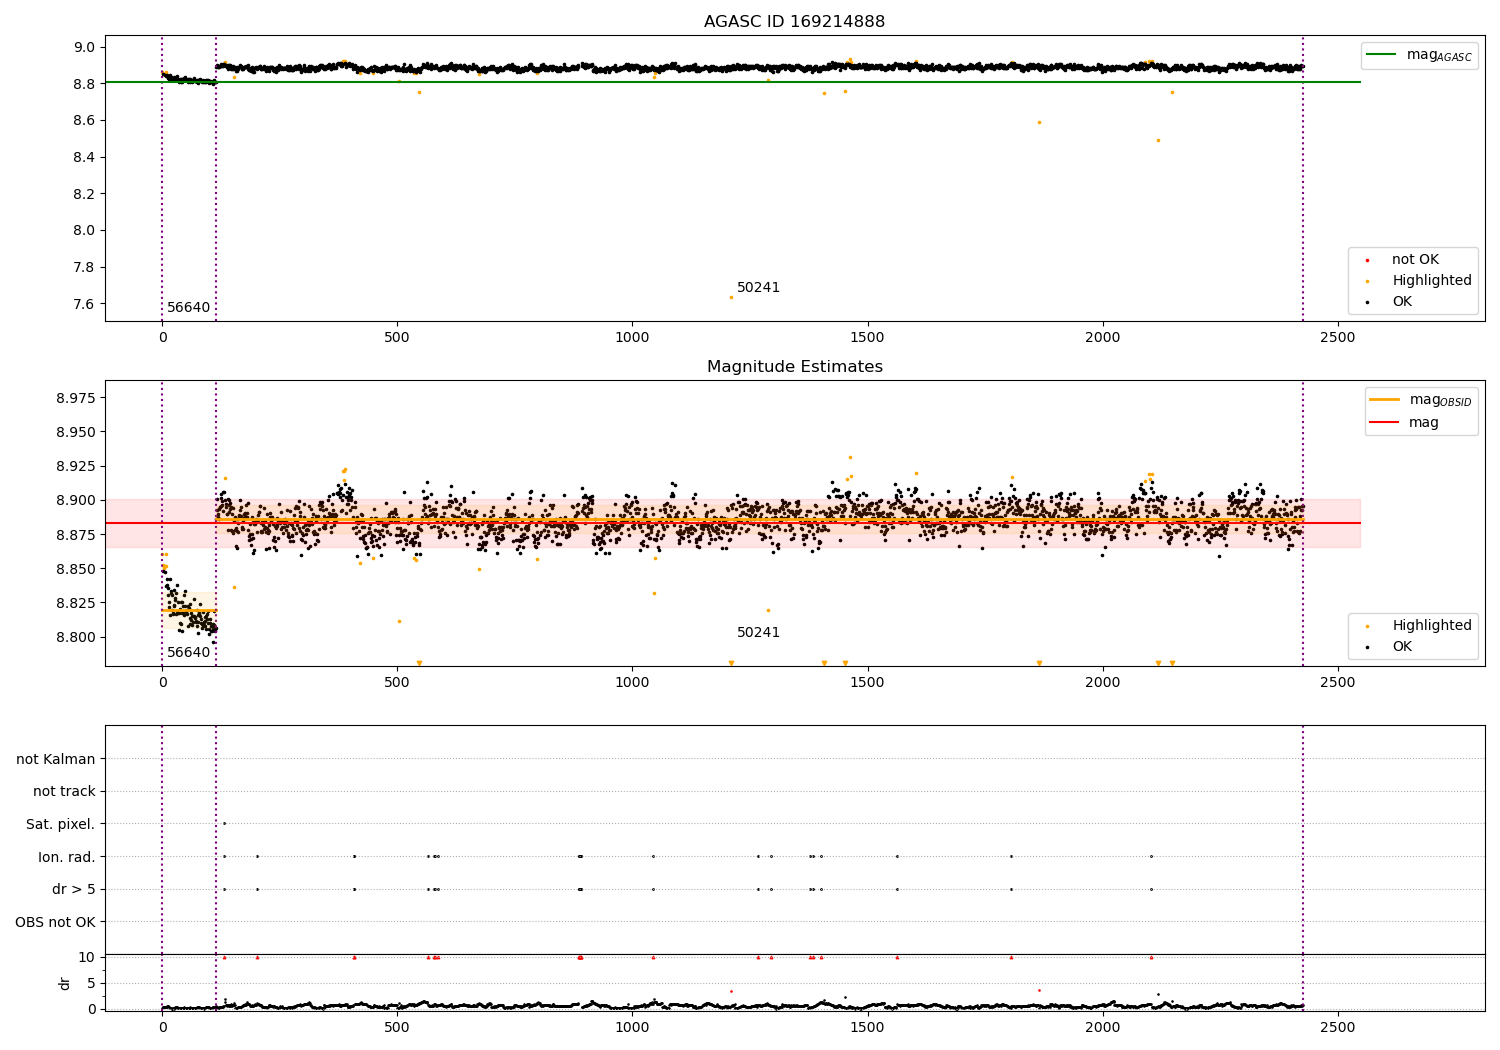Click the '50241' annotation in the top plot

click(x=758, y=288)
